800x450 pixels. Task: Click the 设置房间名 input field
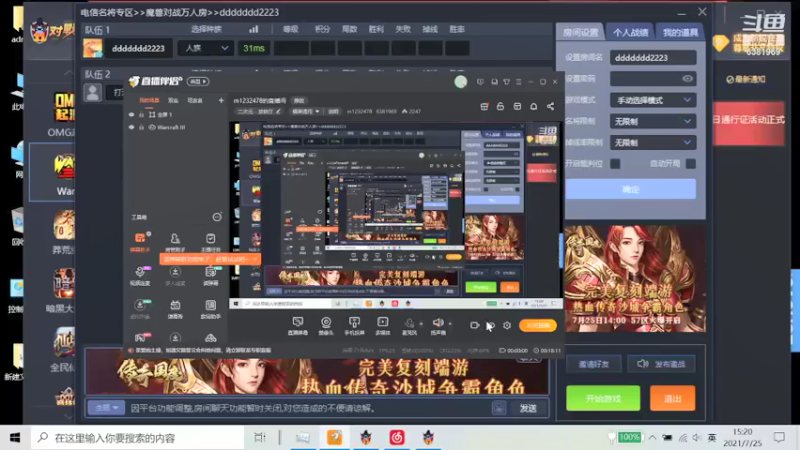653,58
